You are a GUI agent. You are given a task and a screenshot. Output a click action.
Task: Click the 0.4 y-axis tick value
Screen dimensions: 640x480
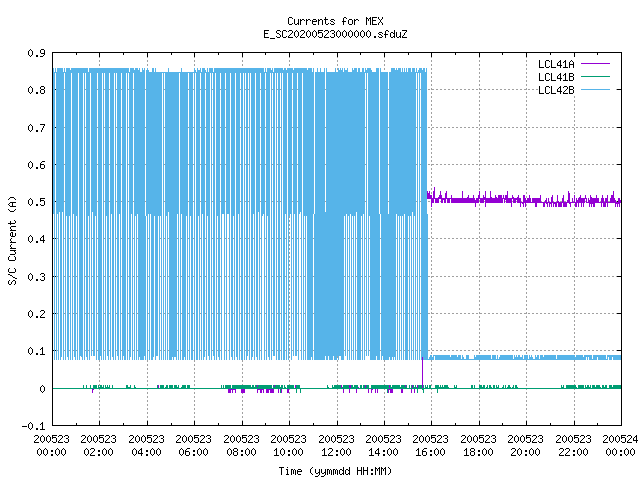36,239
